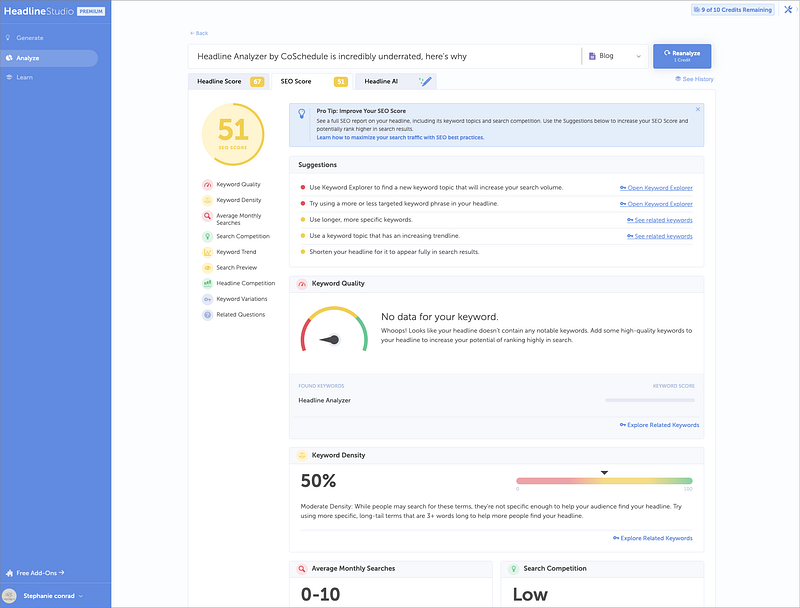
Task: Click the Keyword Quality gauge icon in sidebar
Action: 207,185
